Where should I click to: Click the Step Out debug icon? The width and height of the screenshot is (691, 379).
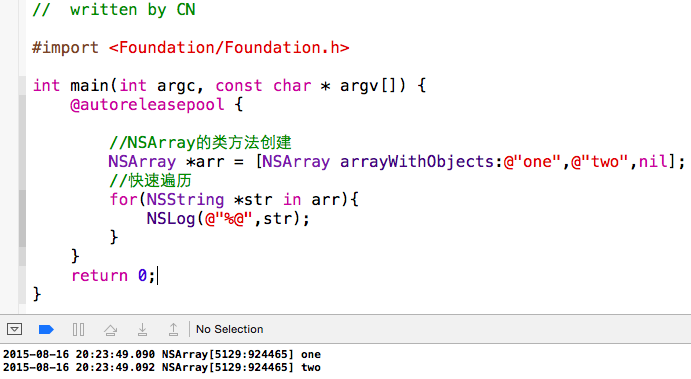tap(174, 329)
